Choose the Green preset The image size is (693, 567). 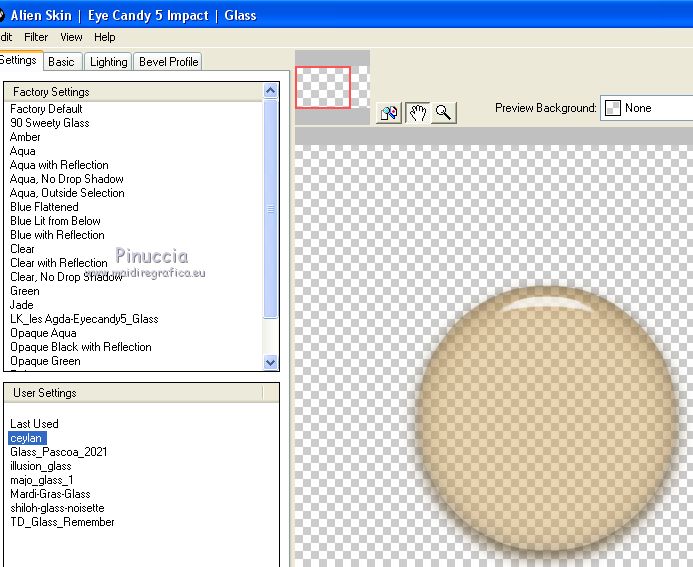[x=25, y=291]
